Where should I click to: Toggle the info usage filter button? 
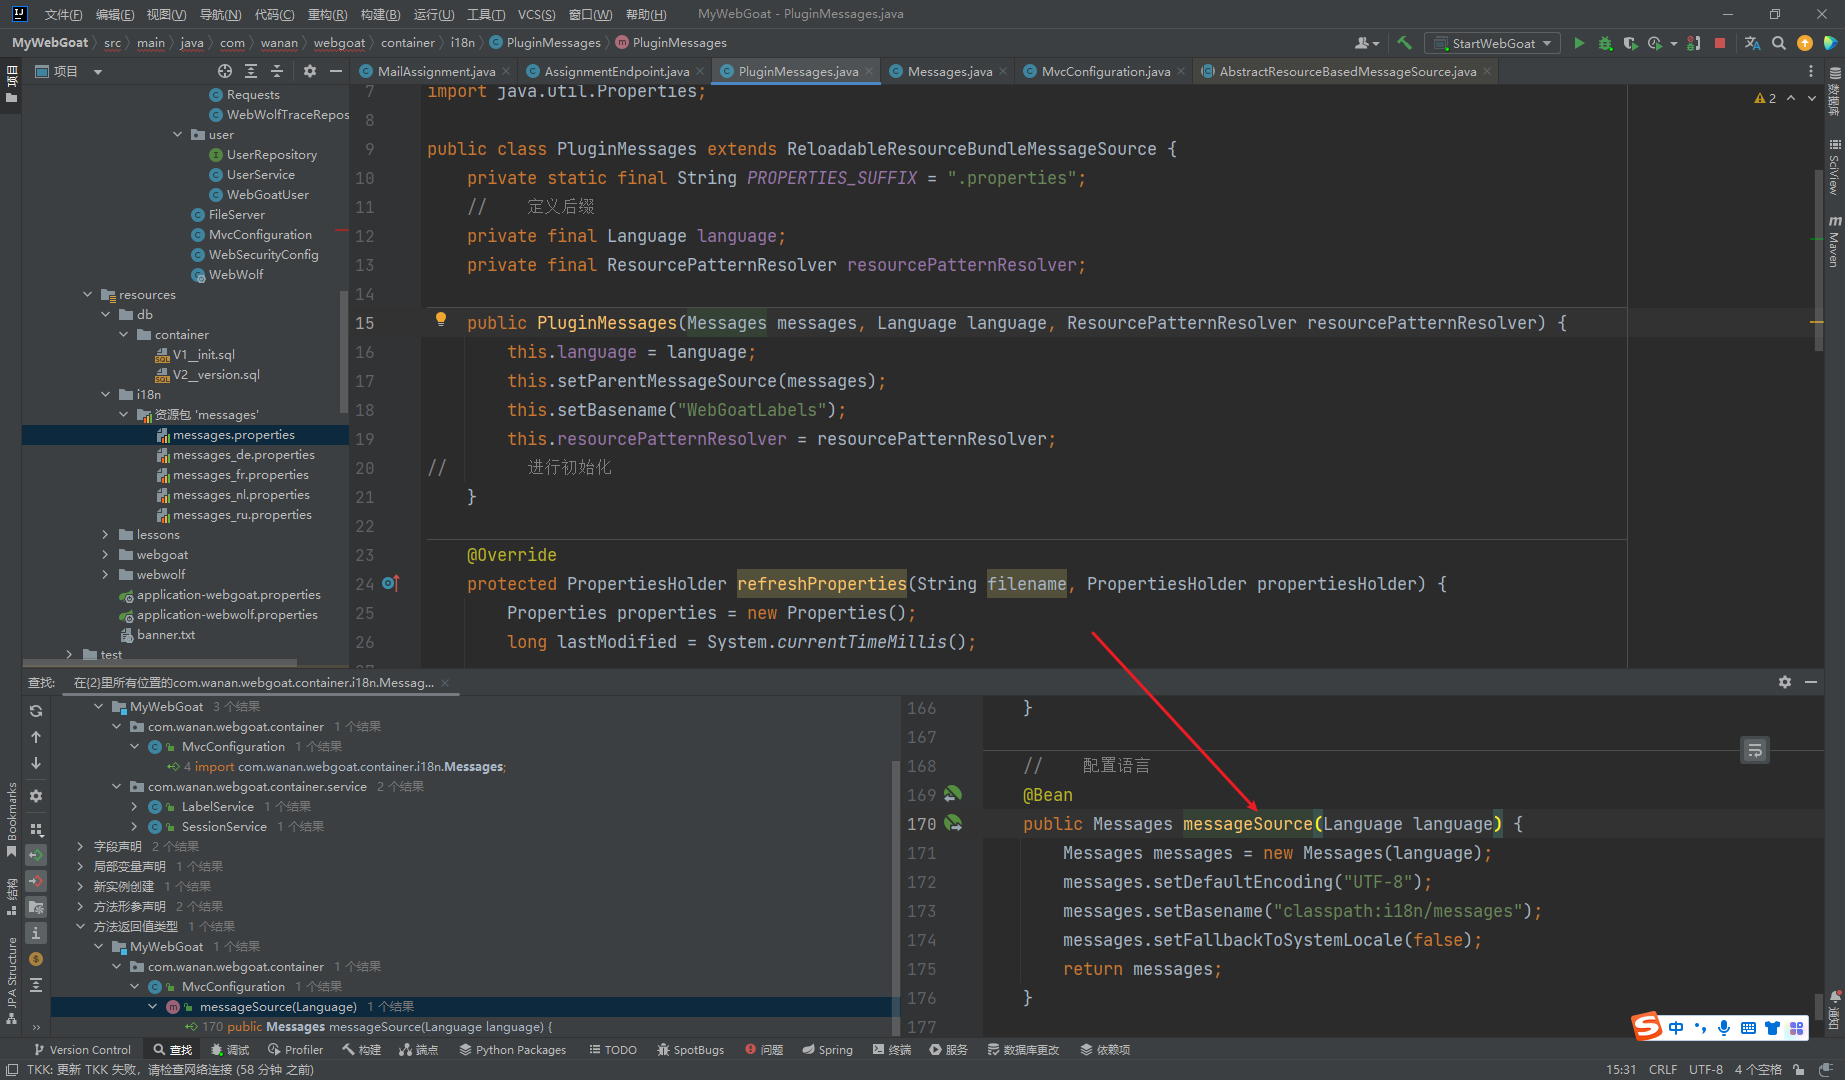(36, 933)
